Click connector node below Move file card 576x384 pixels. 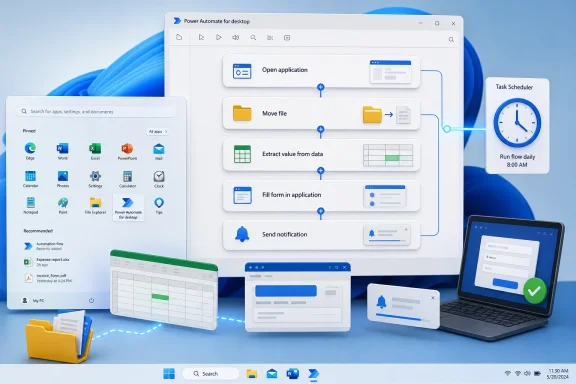point(321,130)
